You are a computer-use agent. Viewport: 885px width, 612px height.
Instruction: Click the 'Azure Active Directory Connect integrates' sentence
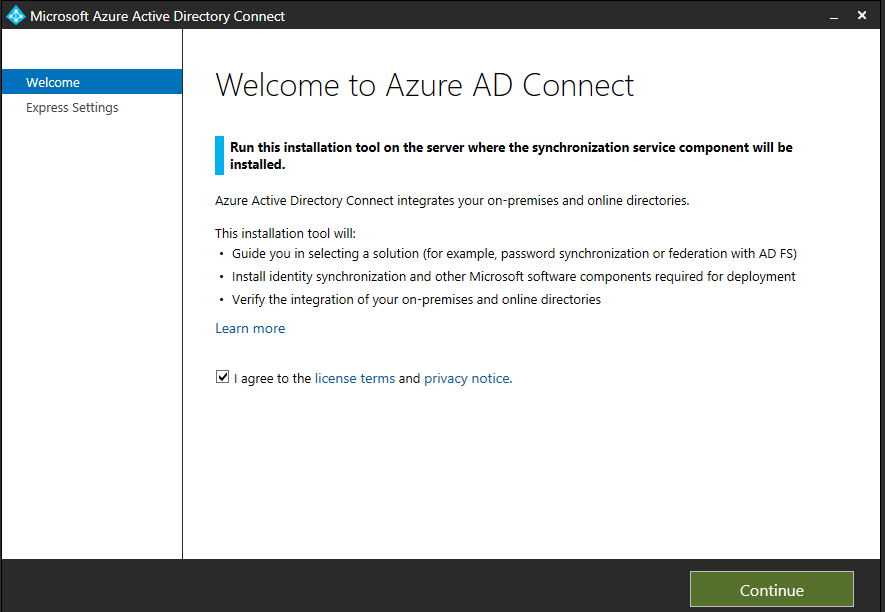[452, 200]
